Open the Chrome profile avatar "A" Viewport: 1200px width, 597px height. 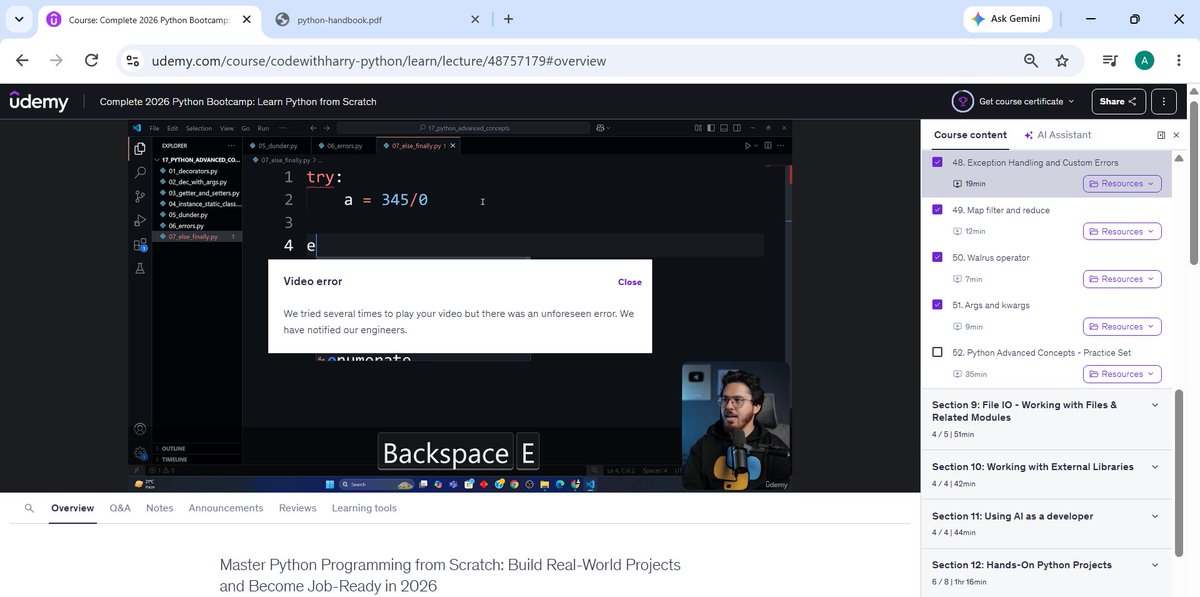point(1145,61)
